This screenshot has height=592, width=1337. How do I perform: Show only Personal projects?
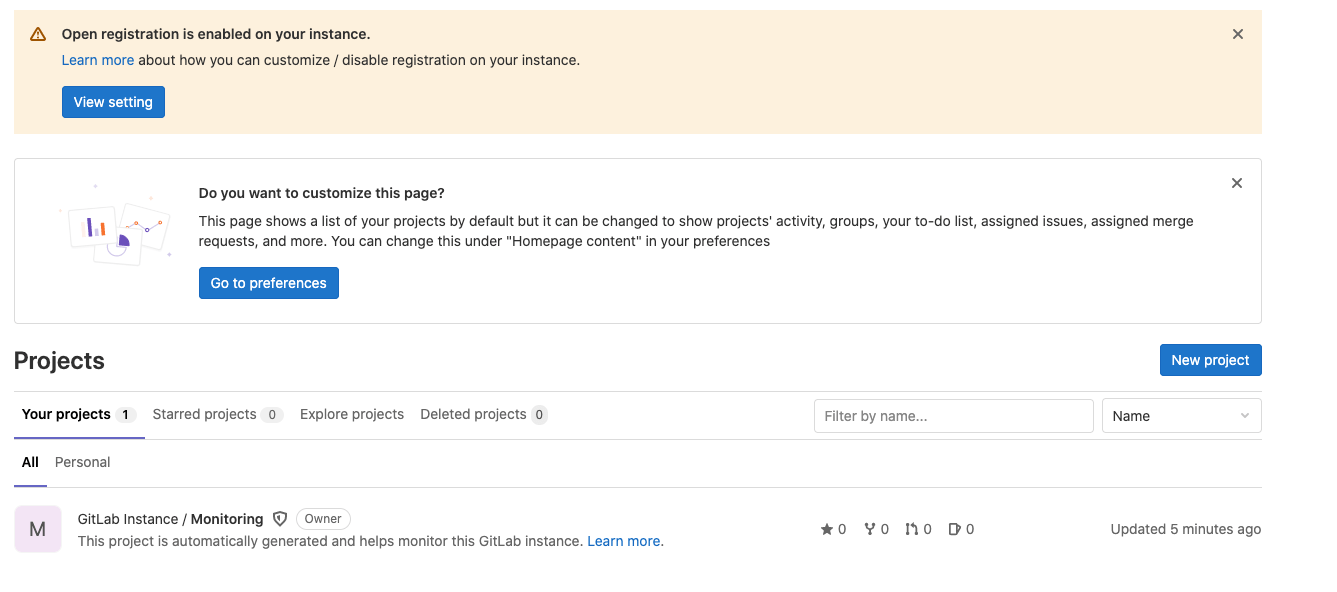(82, 462)
